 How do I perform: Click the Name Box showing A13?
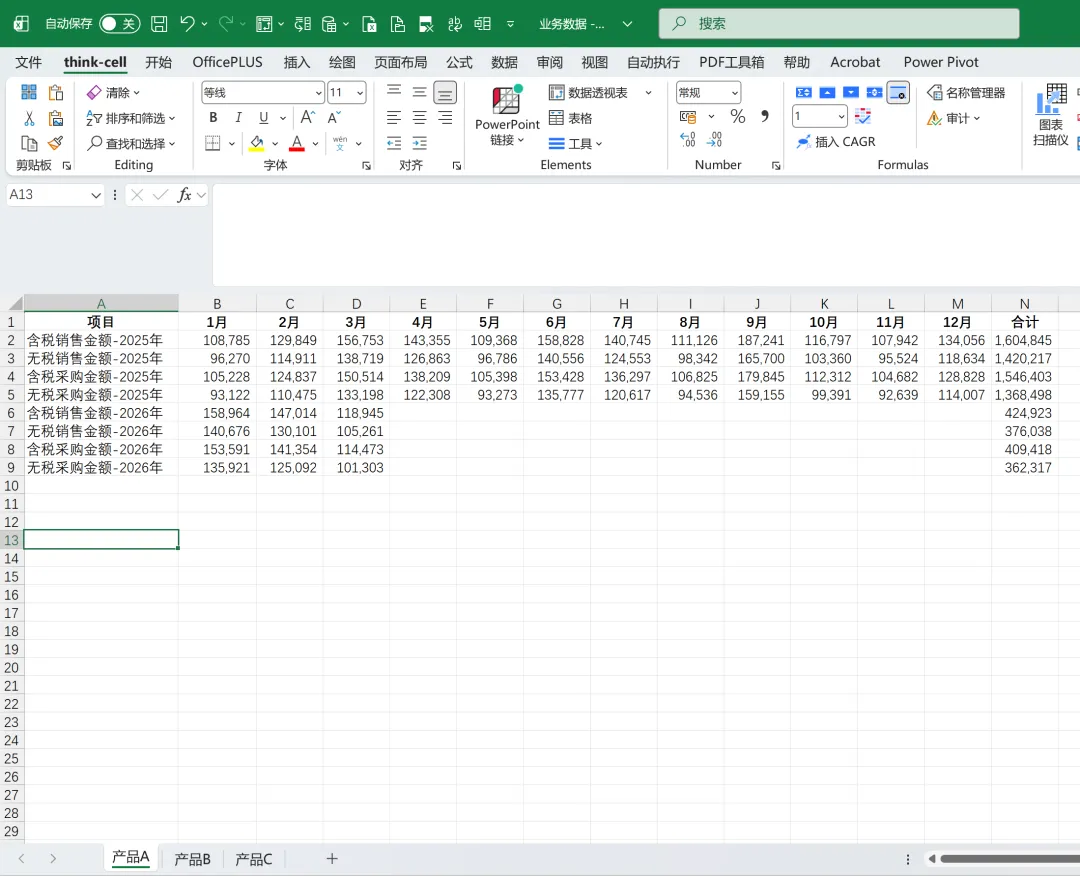55,195
